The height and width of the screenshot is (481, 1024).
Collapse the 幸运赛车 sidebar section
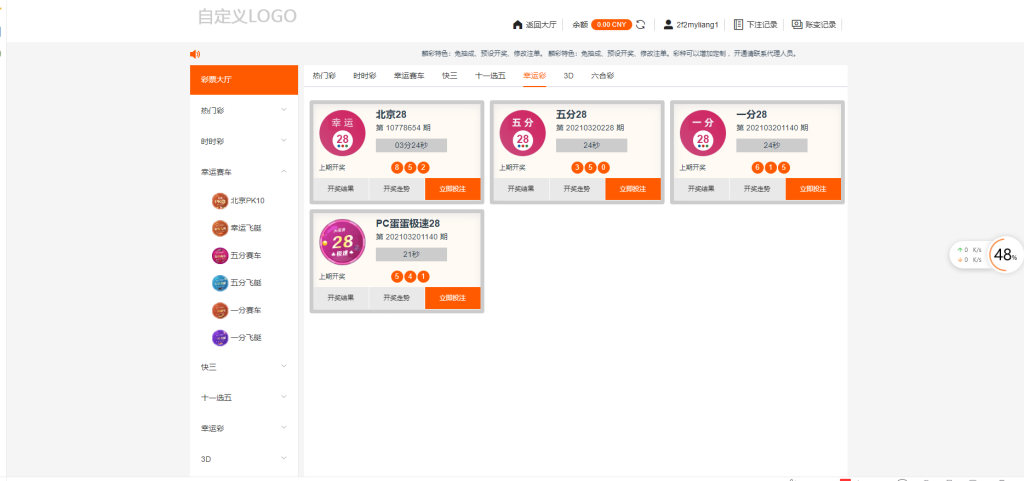[283, 171]
